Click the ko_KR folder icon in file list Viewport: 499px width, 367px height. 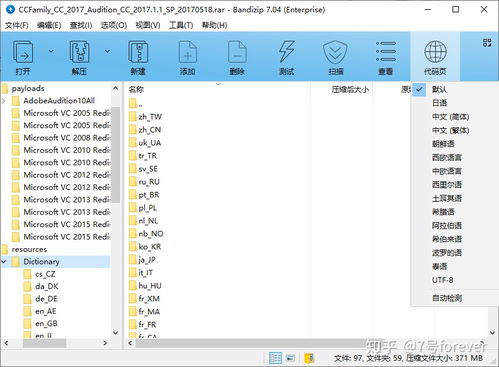coord(133,247)
